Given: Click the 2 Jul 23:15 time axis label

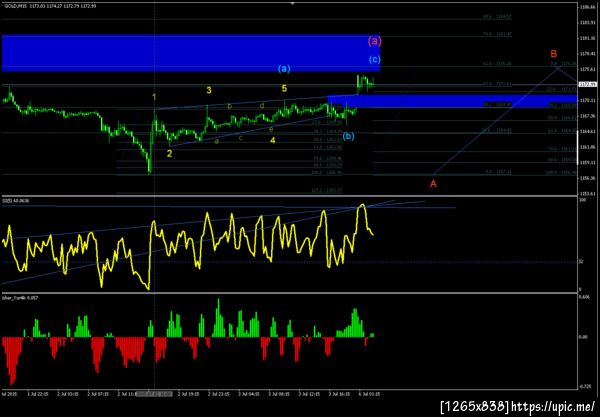Looking at the screenshot, I should [218, 393].
